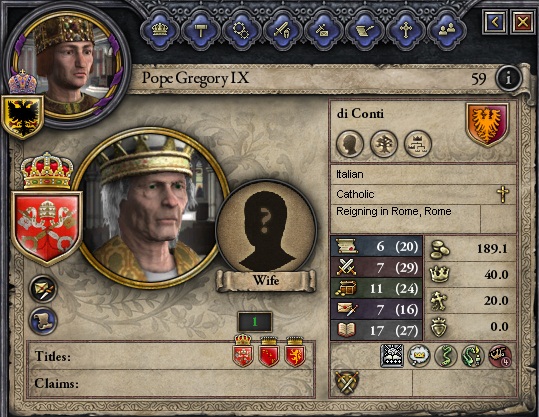The width and height of the screenshot is (539, 417).
Task: Open the factions scroll tab icon
Action: (364, 30)
